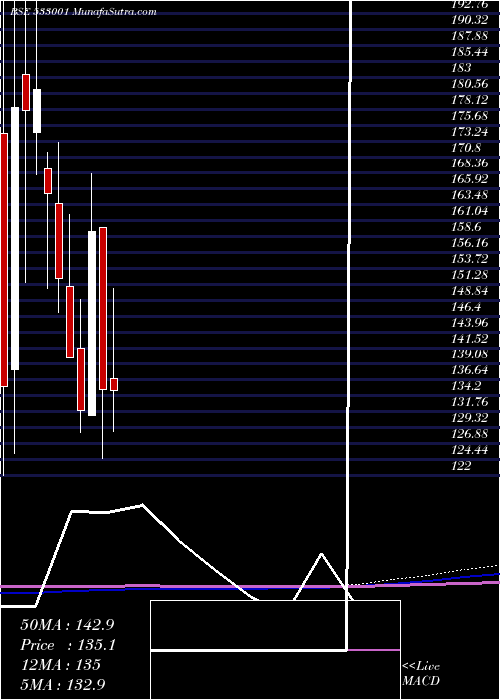This screenshot has width=500, height=700.
Task: Click the 148.84 price axis label
Action: coord(470,291)
